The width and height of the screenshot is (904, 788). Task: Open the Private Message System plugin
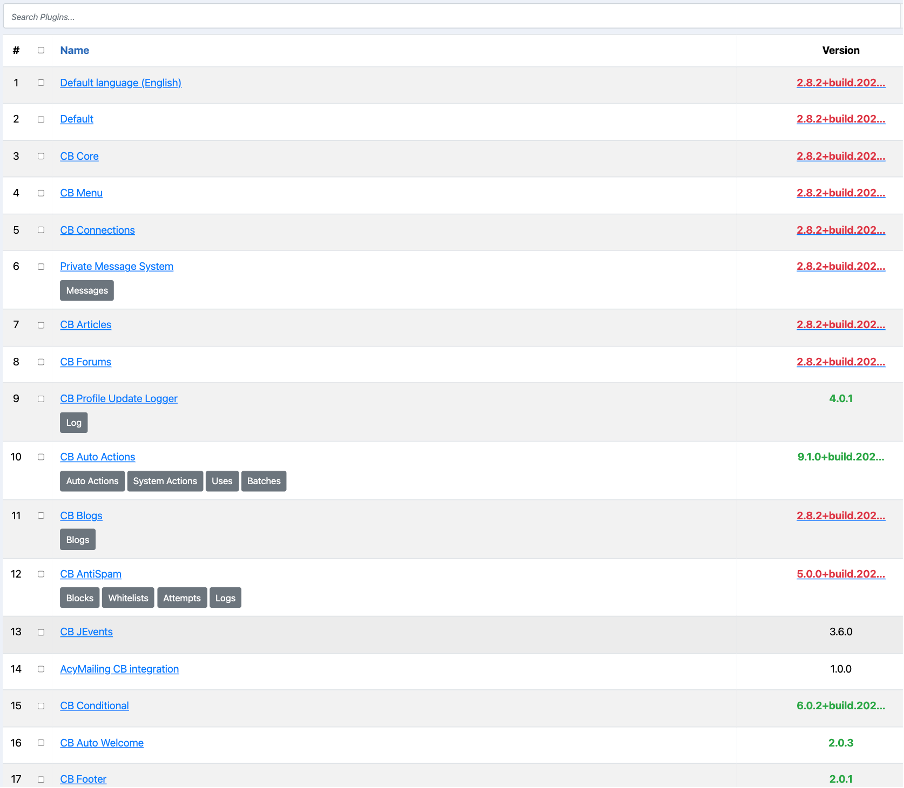point(116,266)
